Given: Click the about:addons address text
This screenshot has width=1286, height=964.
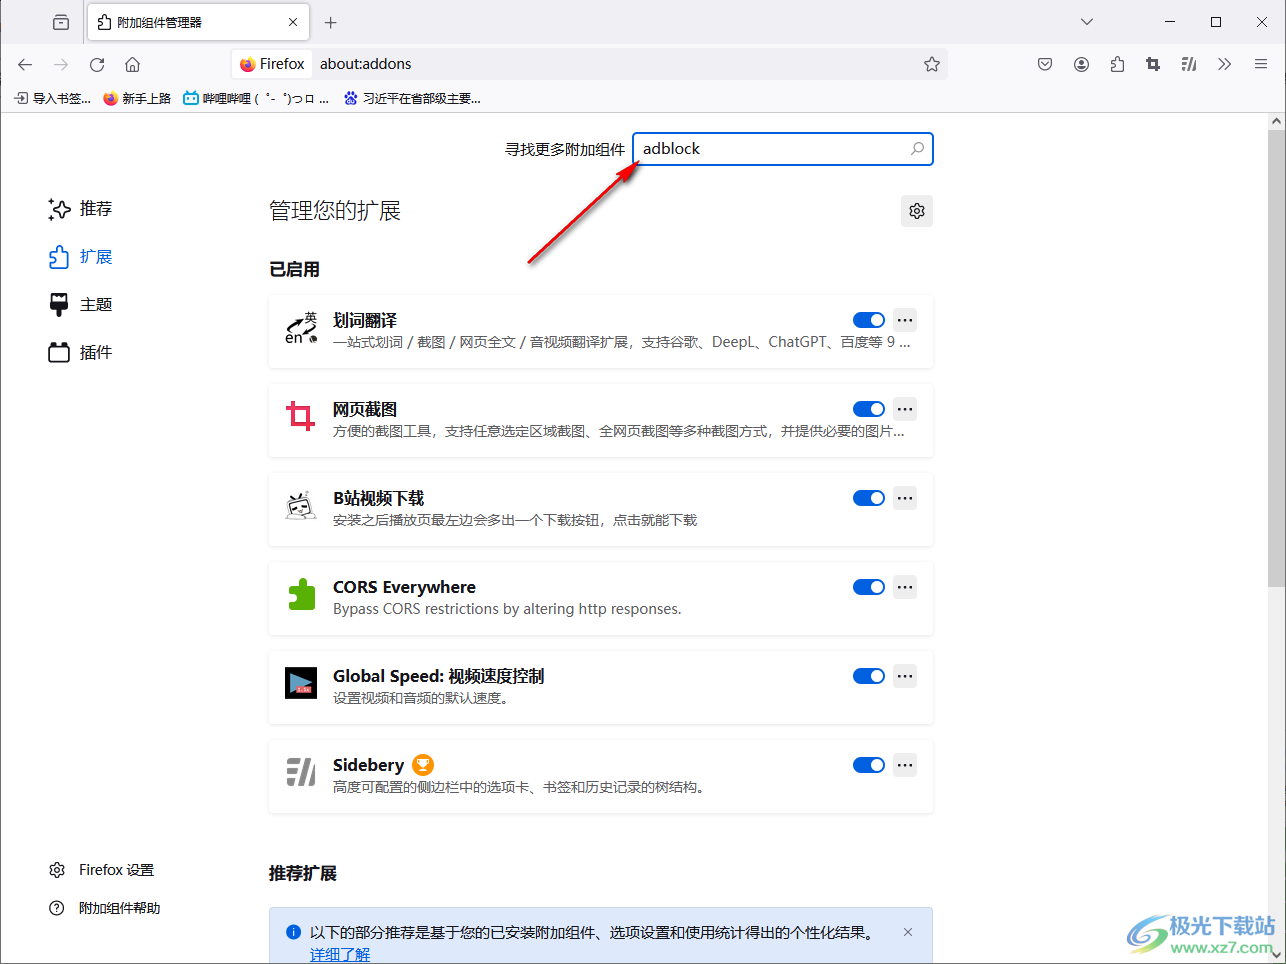Looking at the screenshot, I should tap(366, 64).
